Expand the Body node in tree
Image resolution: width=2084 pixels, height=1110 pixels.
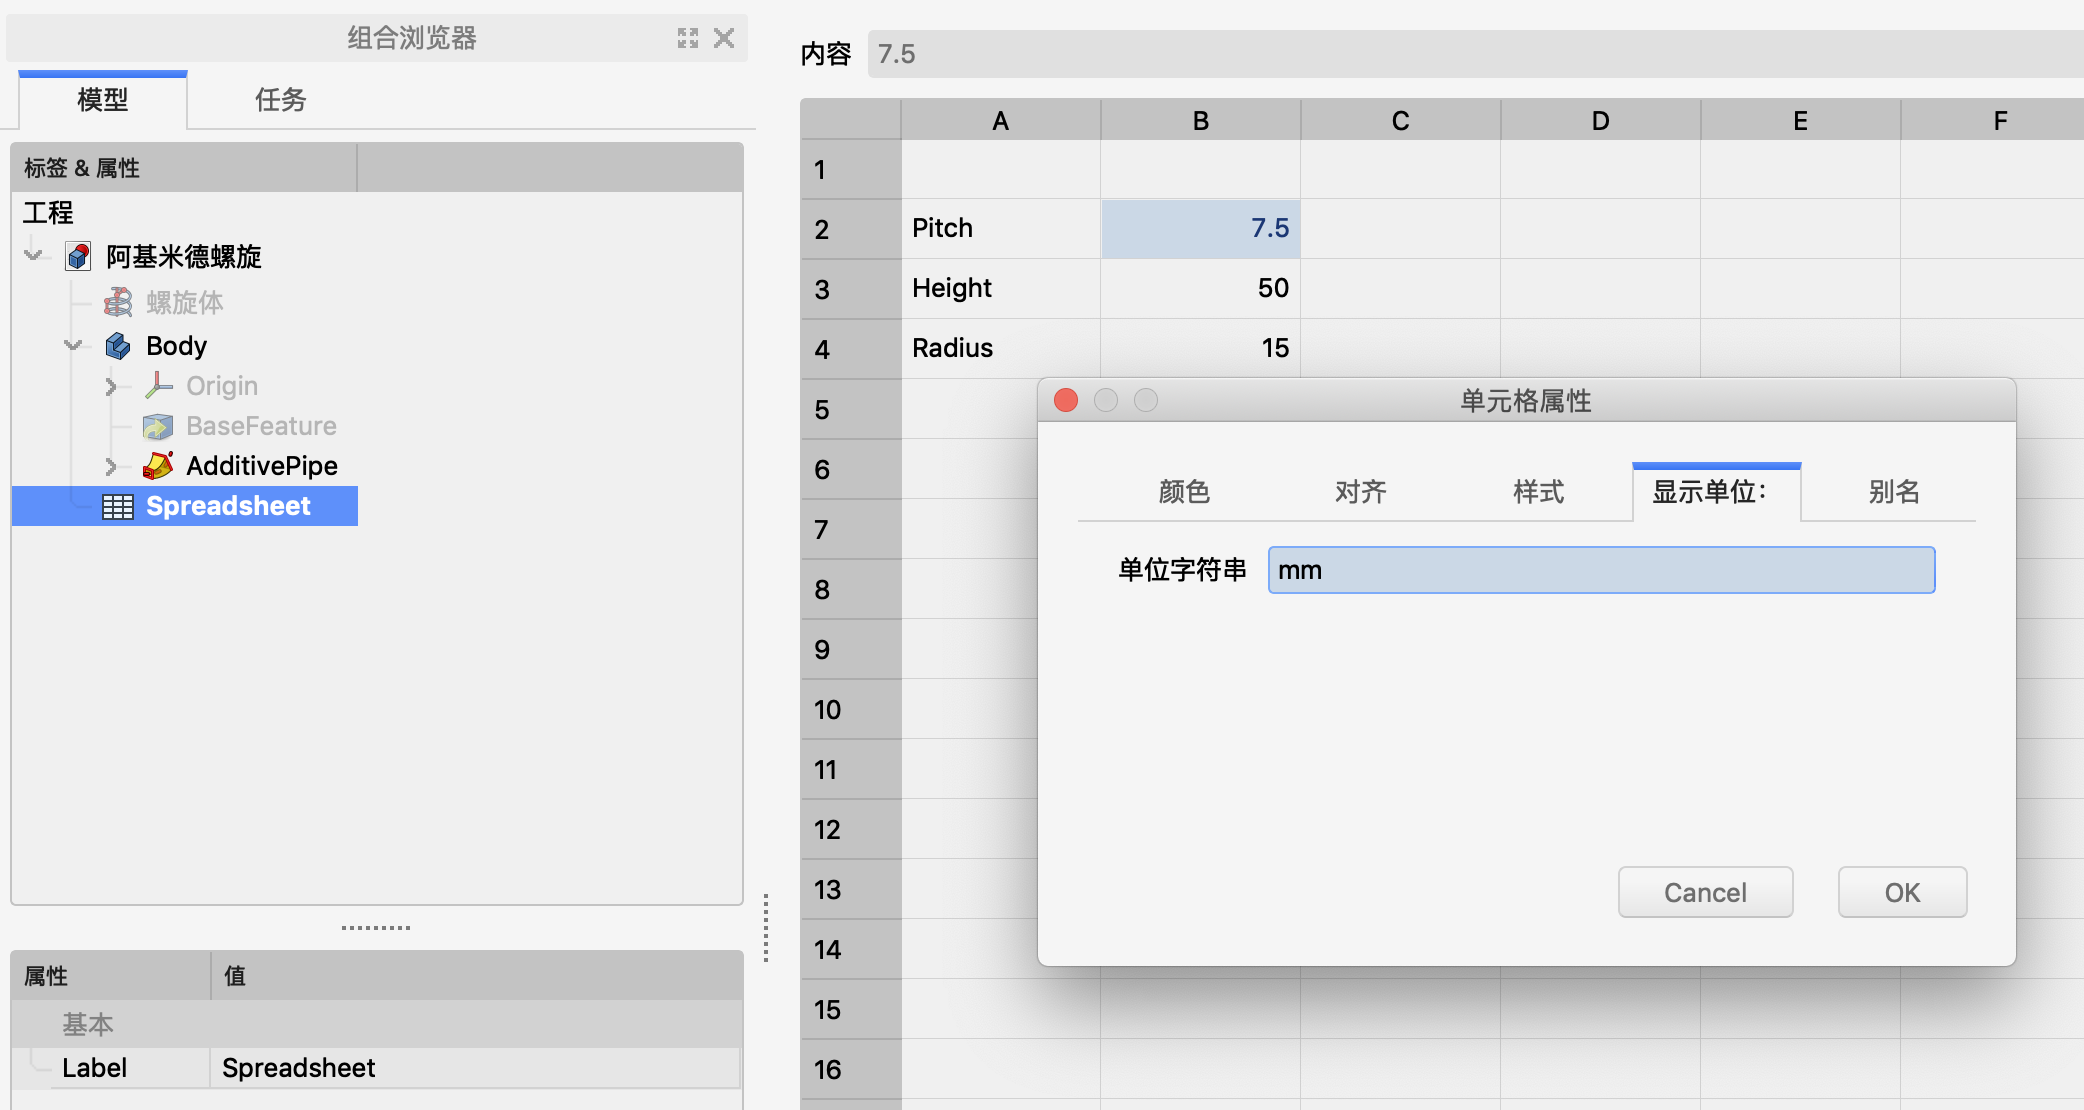click(74, 346)
